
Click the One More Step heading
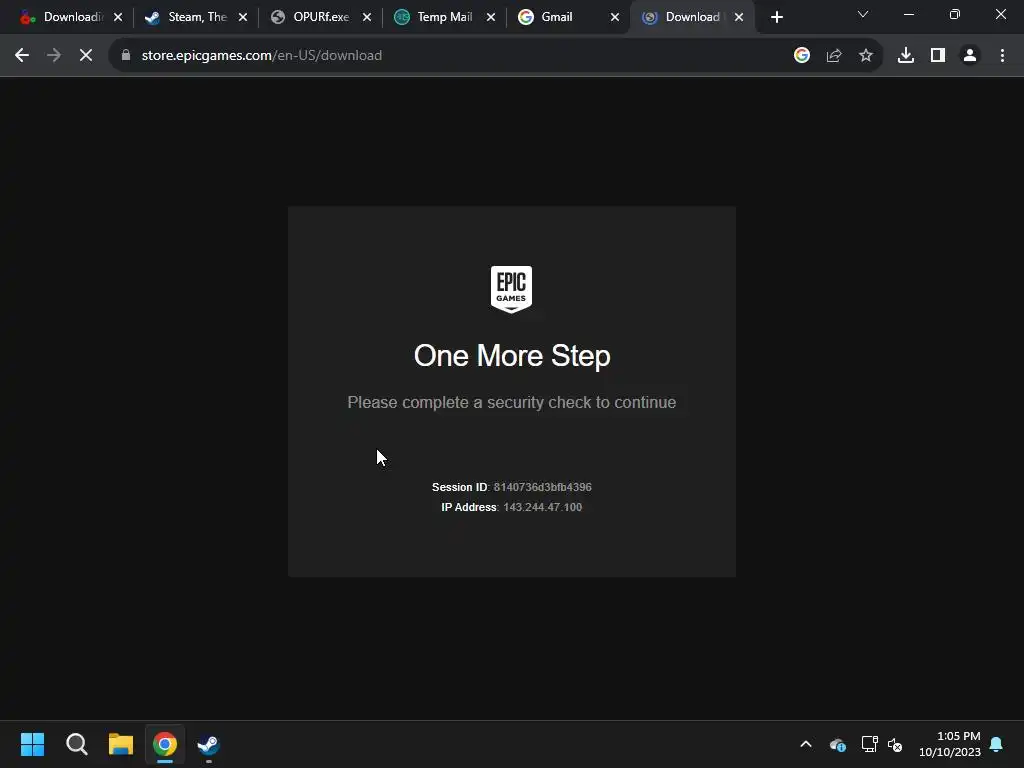click(x=512, y=356)
